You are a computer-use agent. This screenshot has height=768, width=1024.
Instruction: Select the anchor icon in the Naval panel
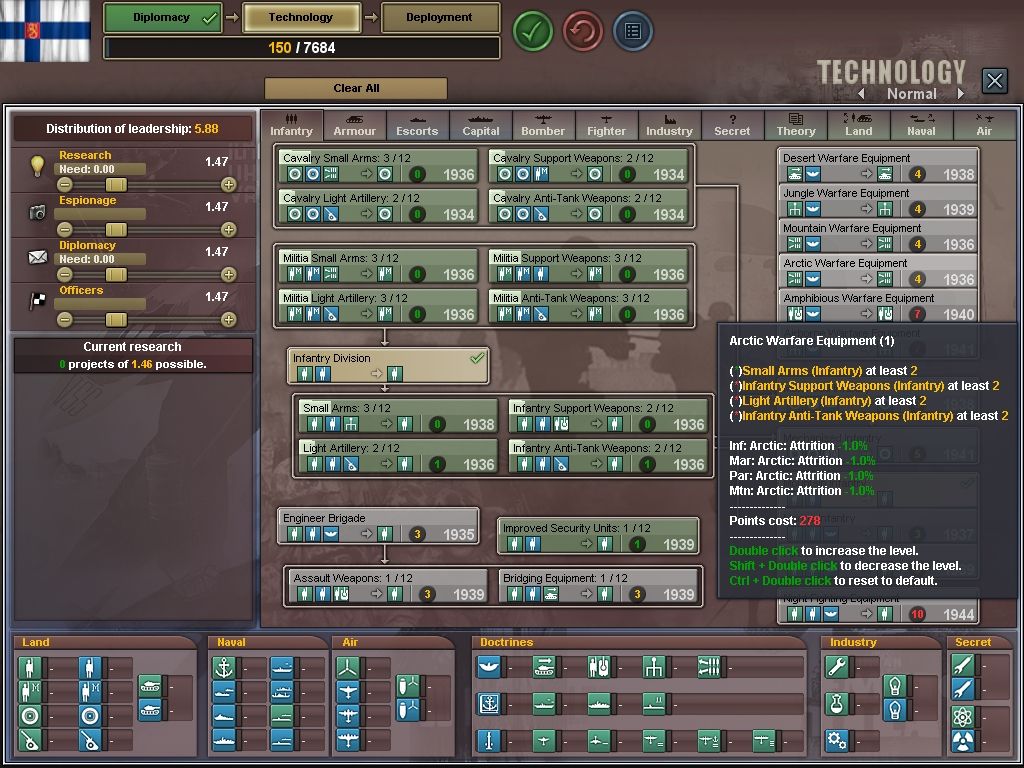tap(225, 667)
